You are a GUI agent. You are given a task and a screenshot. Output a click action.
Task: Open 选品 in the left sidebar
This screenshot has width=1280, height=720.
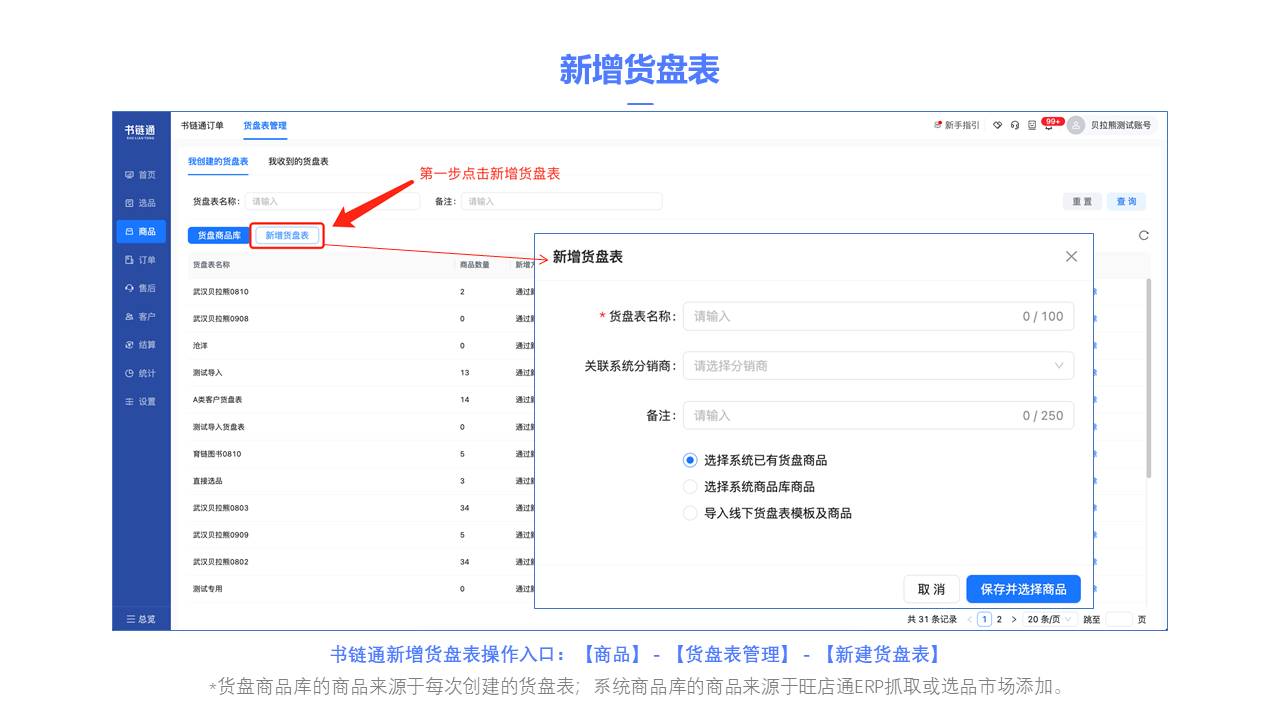(140, 203)
